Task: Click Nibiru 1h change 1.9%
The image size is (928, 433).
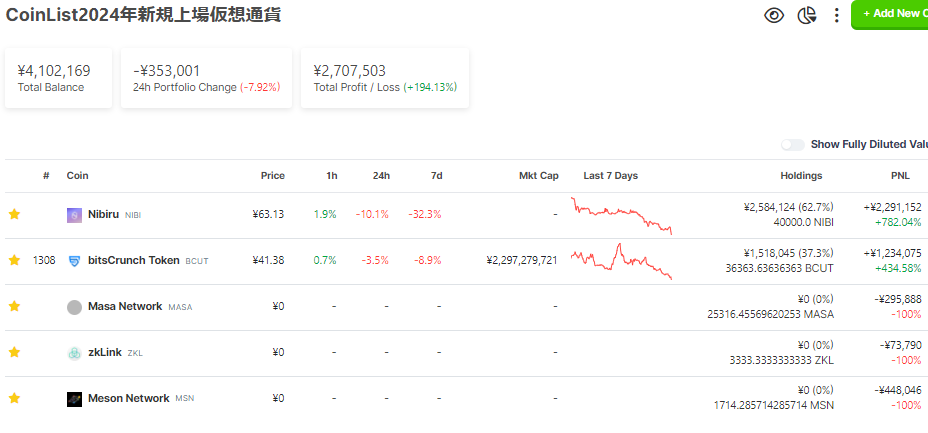Action: [325, 214]
